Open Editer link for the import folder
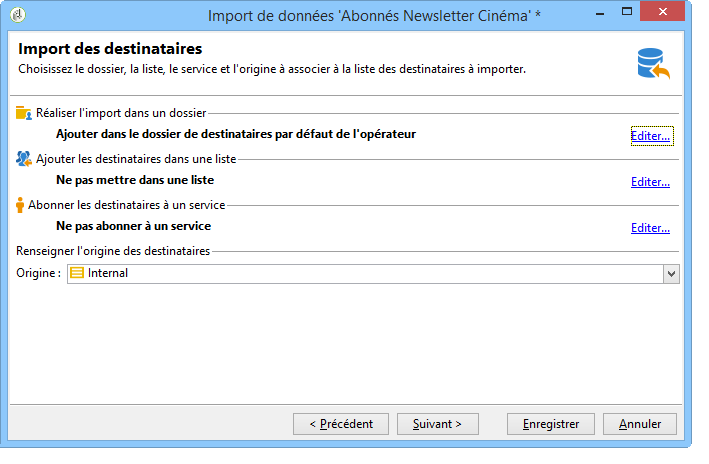Viewport: 709px width, 464px height. coord(650,136)
